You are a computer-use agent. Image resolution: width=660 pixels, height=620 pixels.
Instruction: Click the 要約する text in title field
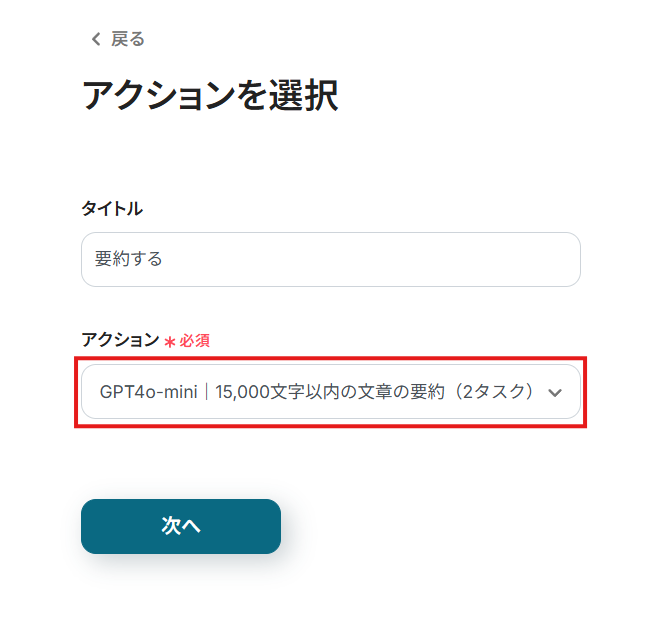(x=129, y=259)
